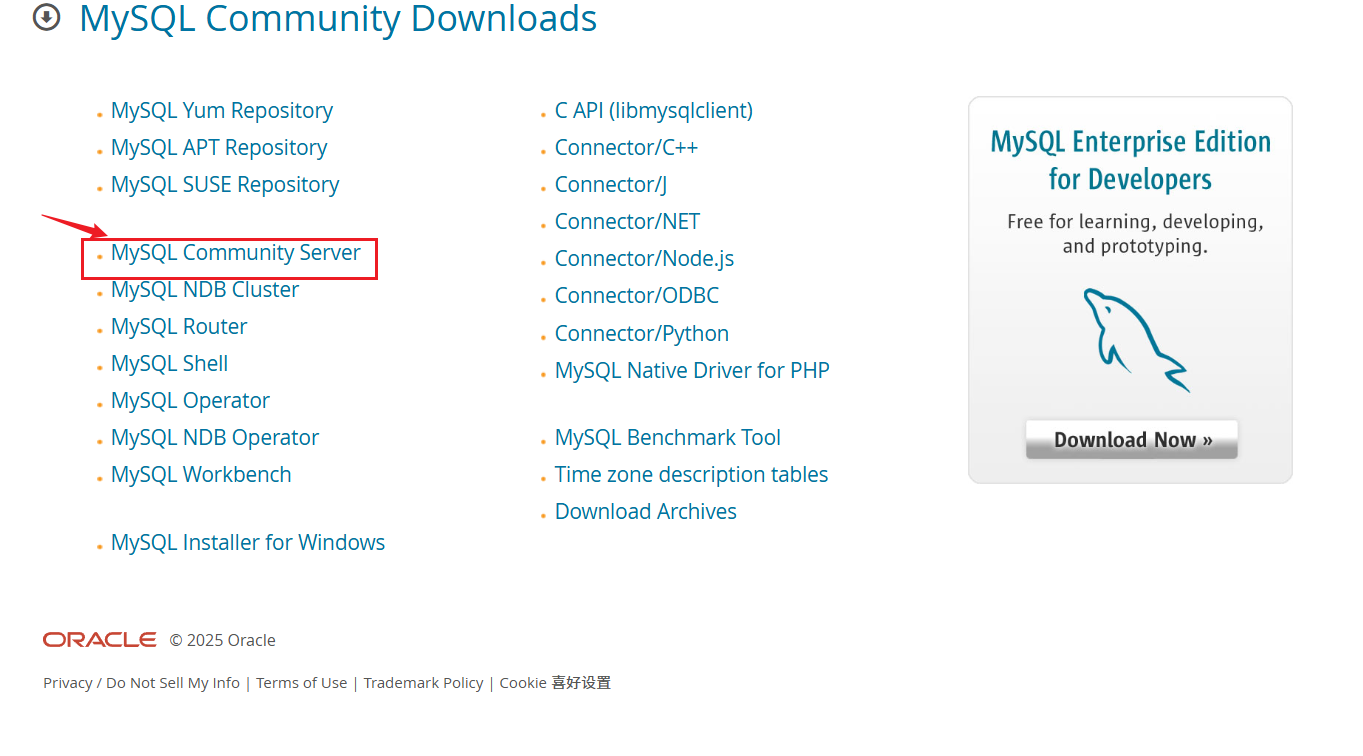Image resolution: width=1363 pixels, height=756 pixels.
Task: Open MySQL Benchmark Tool link
Action: click(x=668, y=438)
